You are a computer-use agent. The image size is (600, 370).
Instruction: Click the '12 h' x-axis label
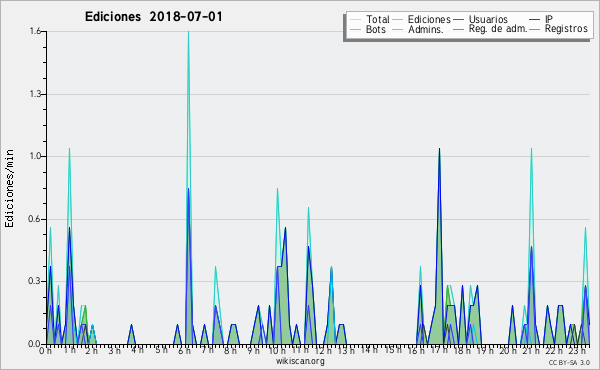323,351
